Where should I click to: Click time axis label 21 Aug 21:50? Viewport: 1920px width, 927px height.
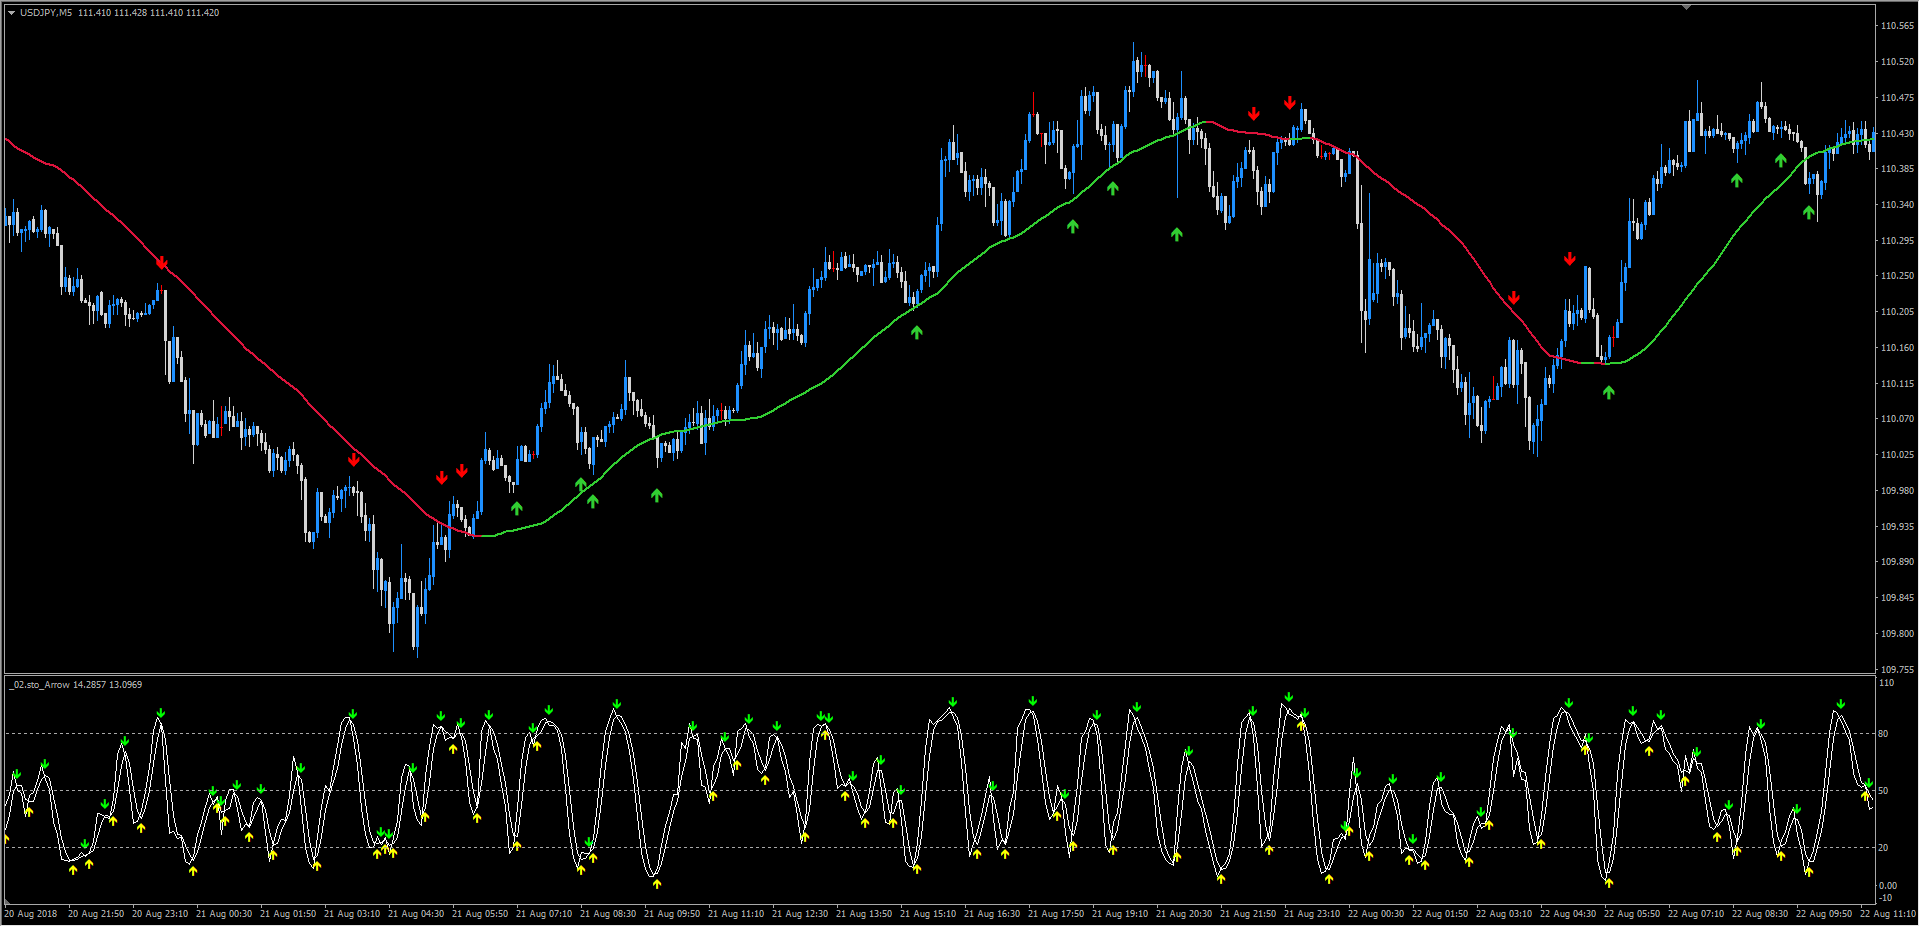[x=1248, y=914]
